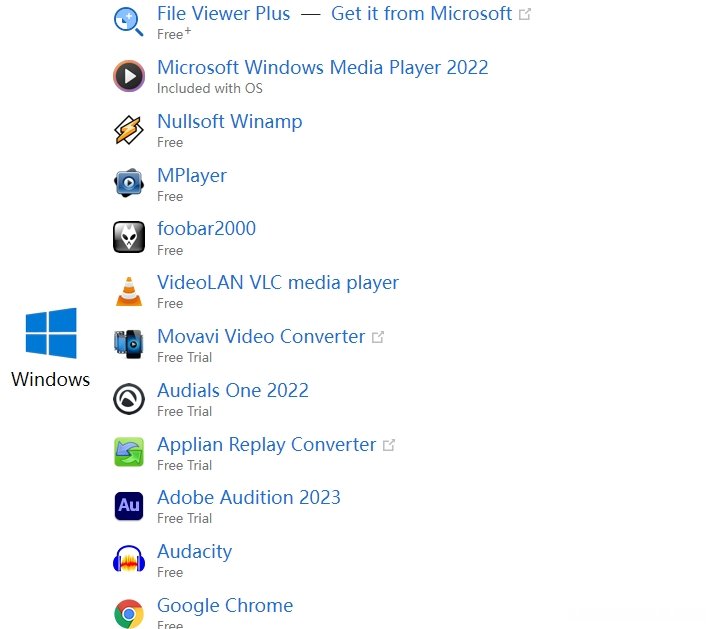Open the Google Chrome link
The height and width of the screenshot is (629, 716).
pos(225,606)
